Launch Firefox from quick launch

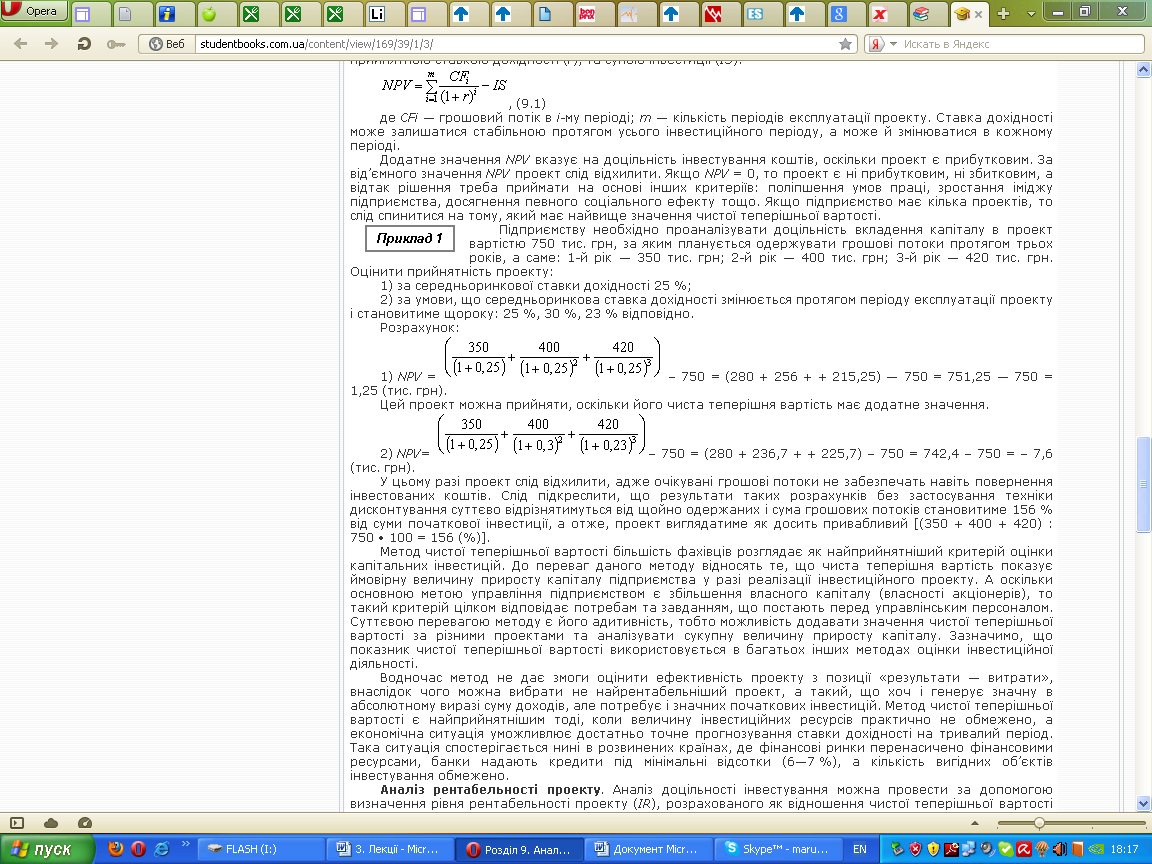pyautogui.click(x=115, y=849)
